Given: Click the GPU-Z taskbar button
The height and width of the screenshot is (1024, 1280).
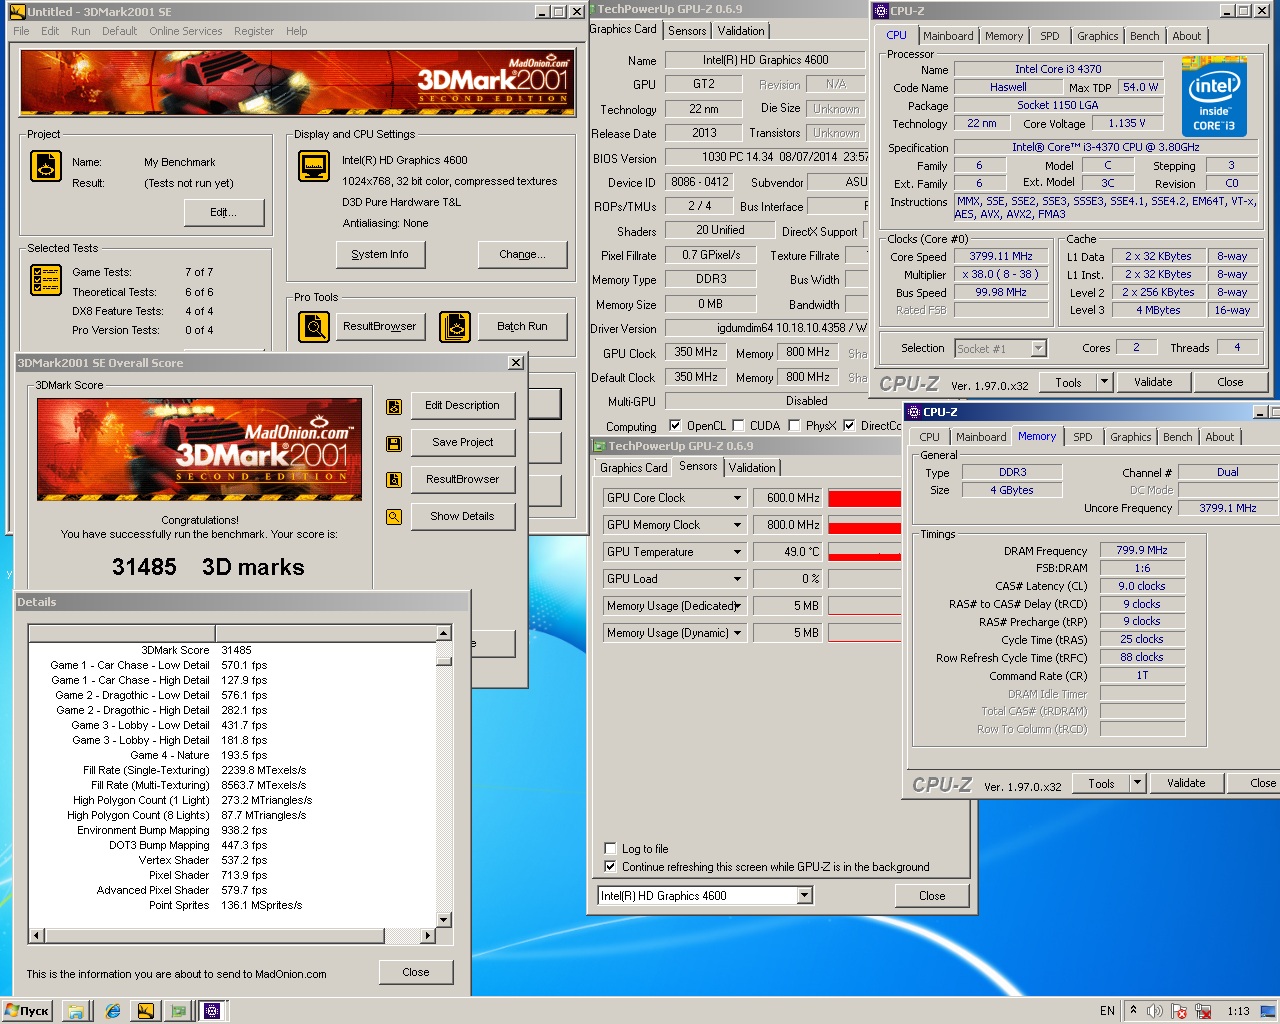Looking at the screenshot, I should pos(179,1011).
